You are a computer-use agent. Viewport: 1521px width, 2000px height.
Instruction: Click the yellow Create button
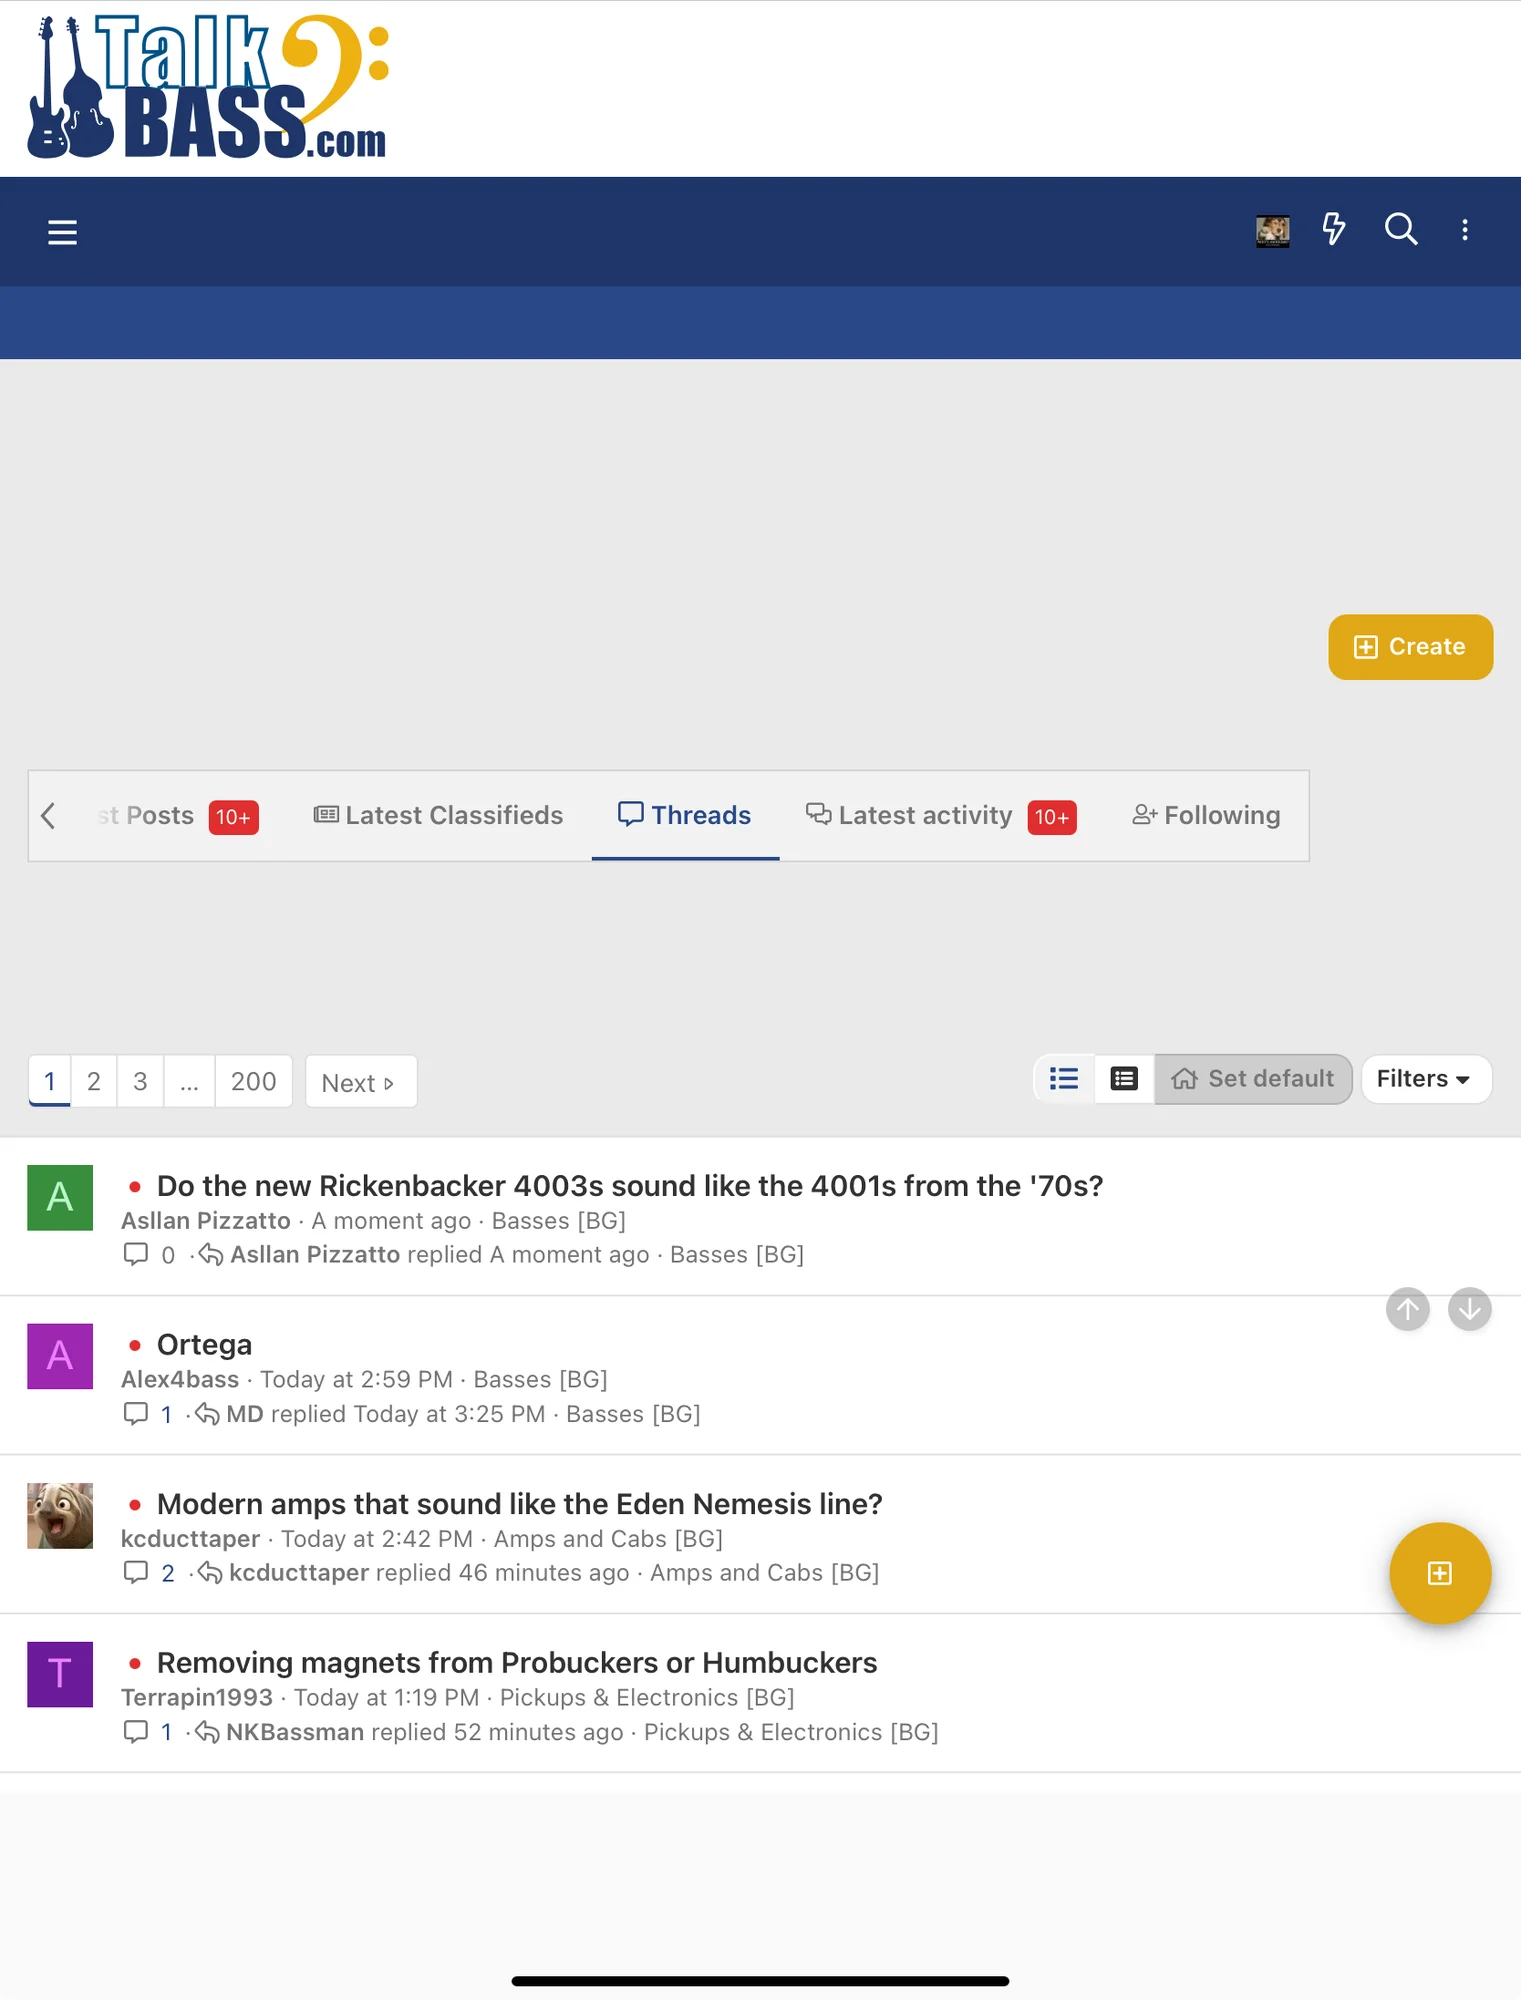tap(1410, 647)
